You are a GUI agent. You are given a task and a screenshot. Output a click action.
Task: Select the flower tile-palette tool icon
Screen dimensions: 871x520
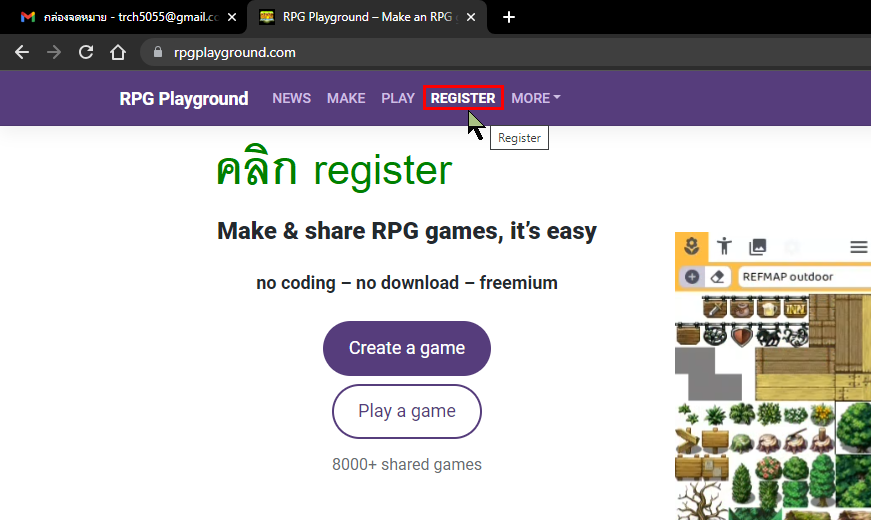pyautogui.click(x=692, y=246)
